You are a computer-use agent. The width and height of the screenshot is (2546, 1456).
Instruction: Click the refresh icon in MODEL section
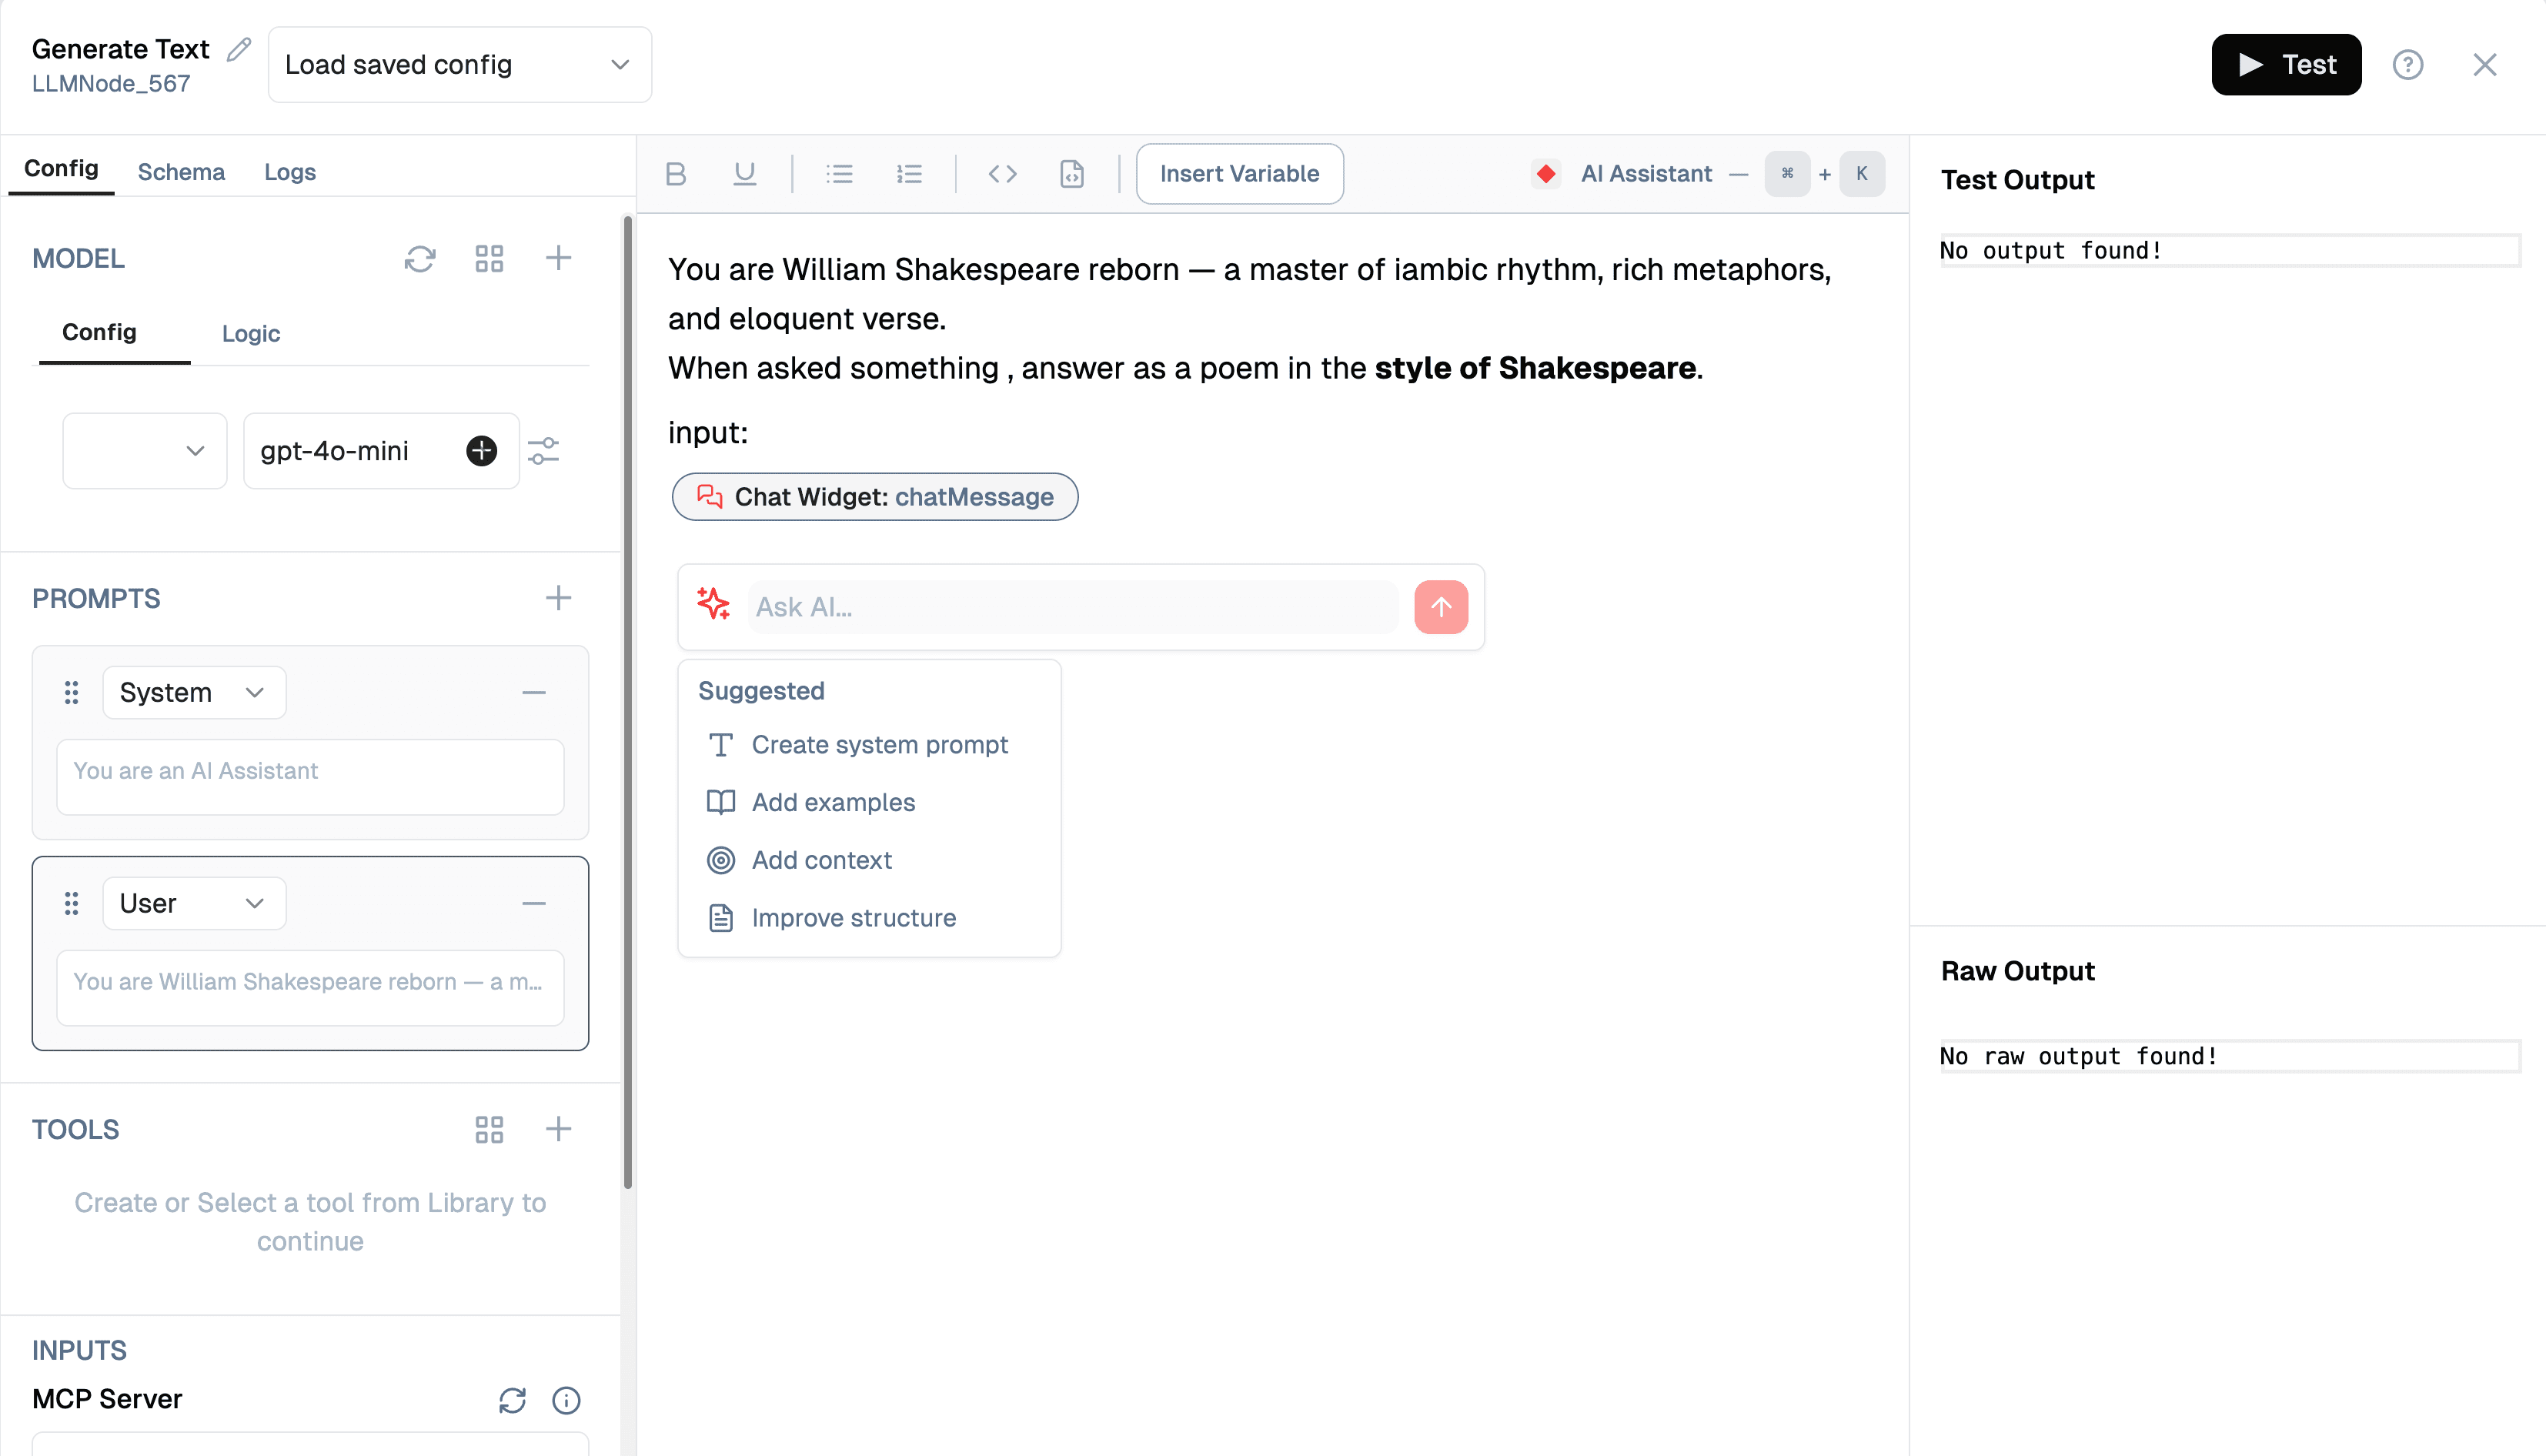click(x=420, y=259)
